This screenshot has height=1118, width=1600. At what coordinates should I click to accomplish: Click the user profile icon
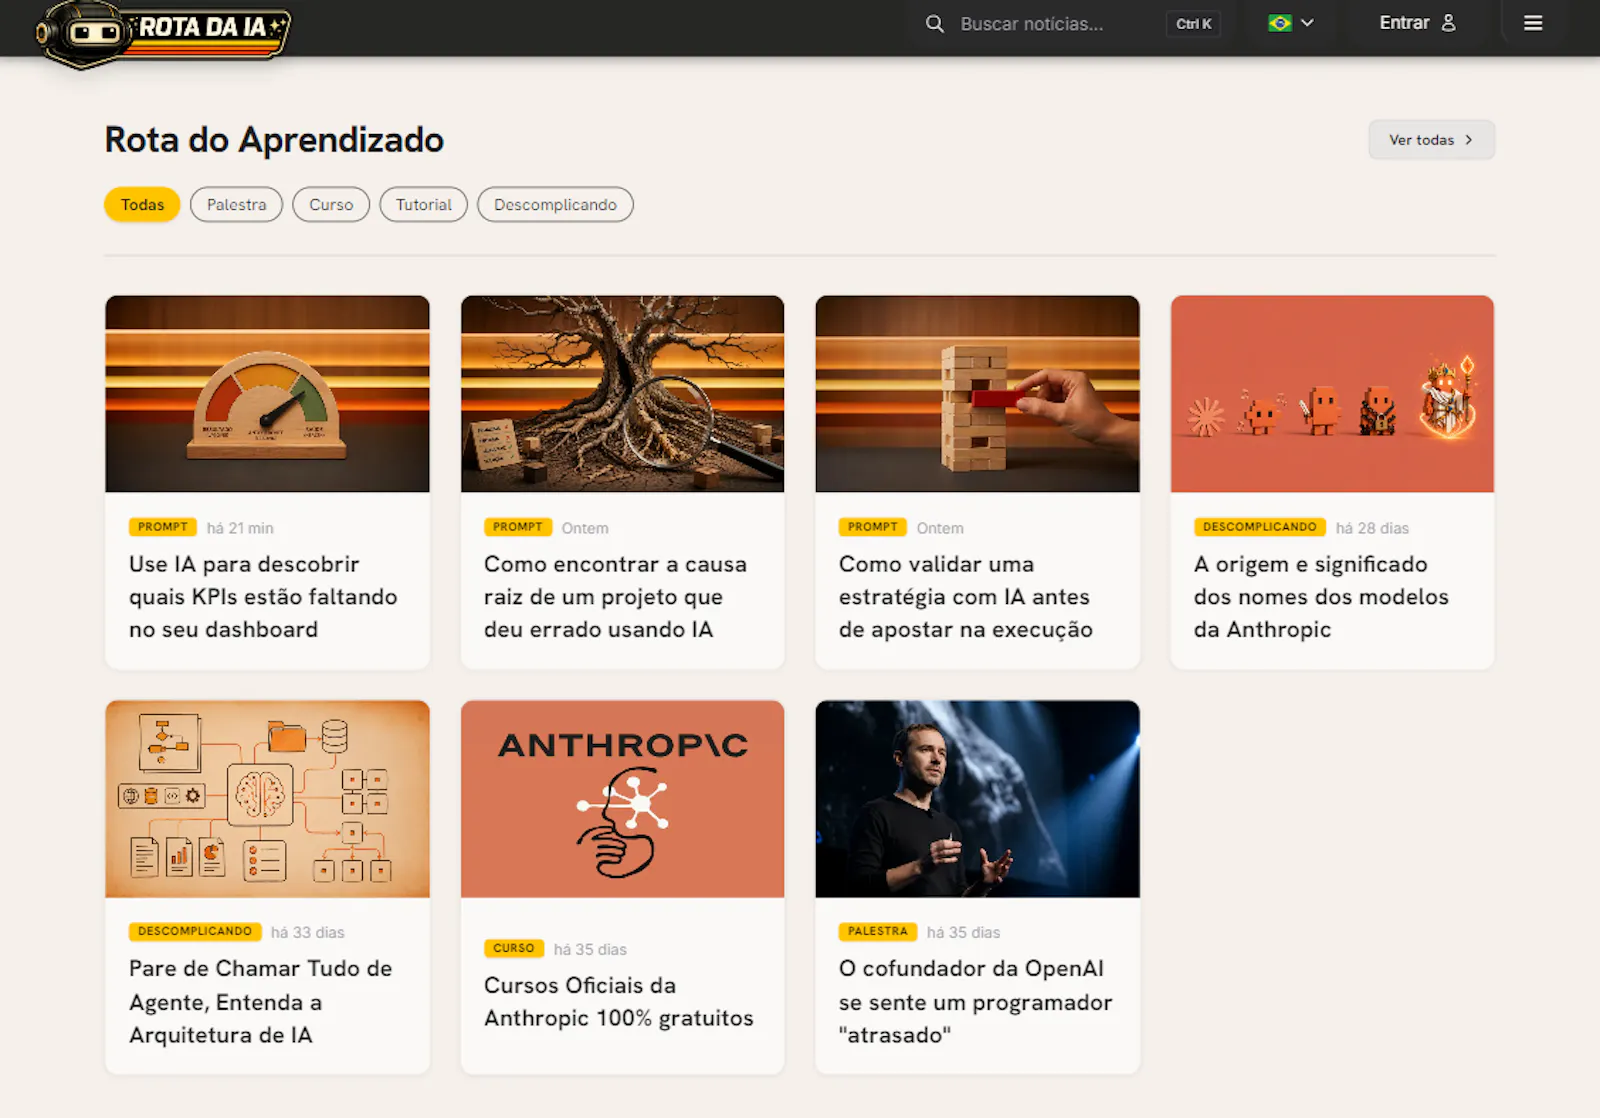click(x=1448, y=23)
